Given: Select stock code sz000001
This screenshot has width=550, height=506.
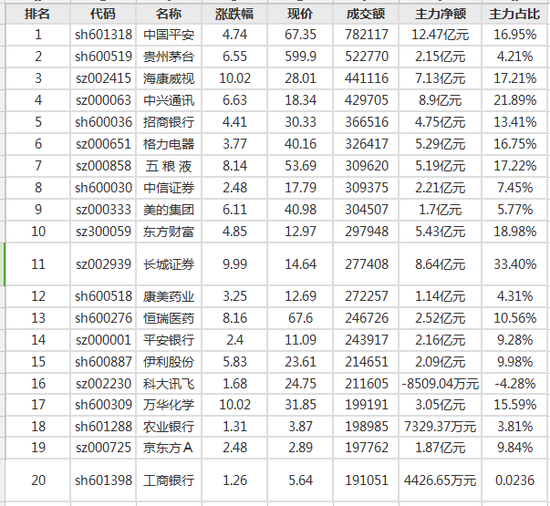Looking at the screenshot, I should 103,340.
